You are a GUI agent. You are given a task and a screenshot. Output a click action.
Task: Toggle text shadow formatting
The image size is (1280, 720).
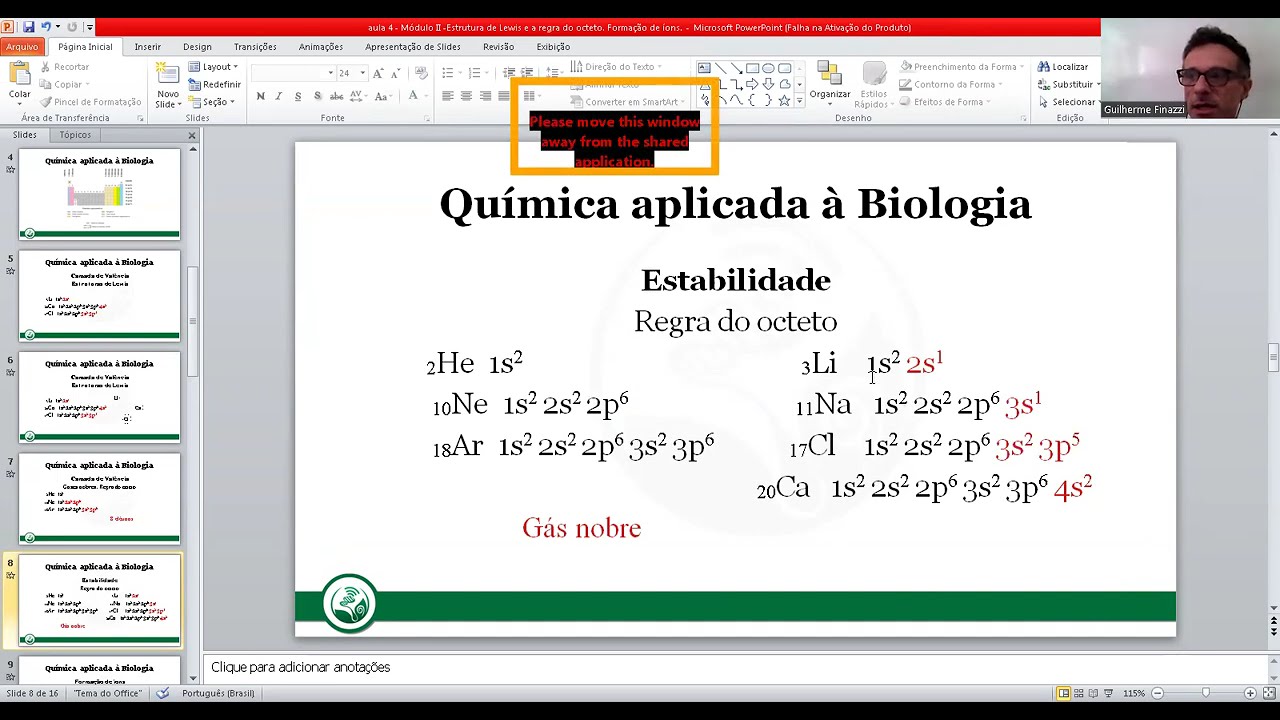[x=317, y=96]
